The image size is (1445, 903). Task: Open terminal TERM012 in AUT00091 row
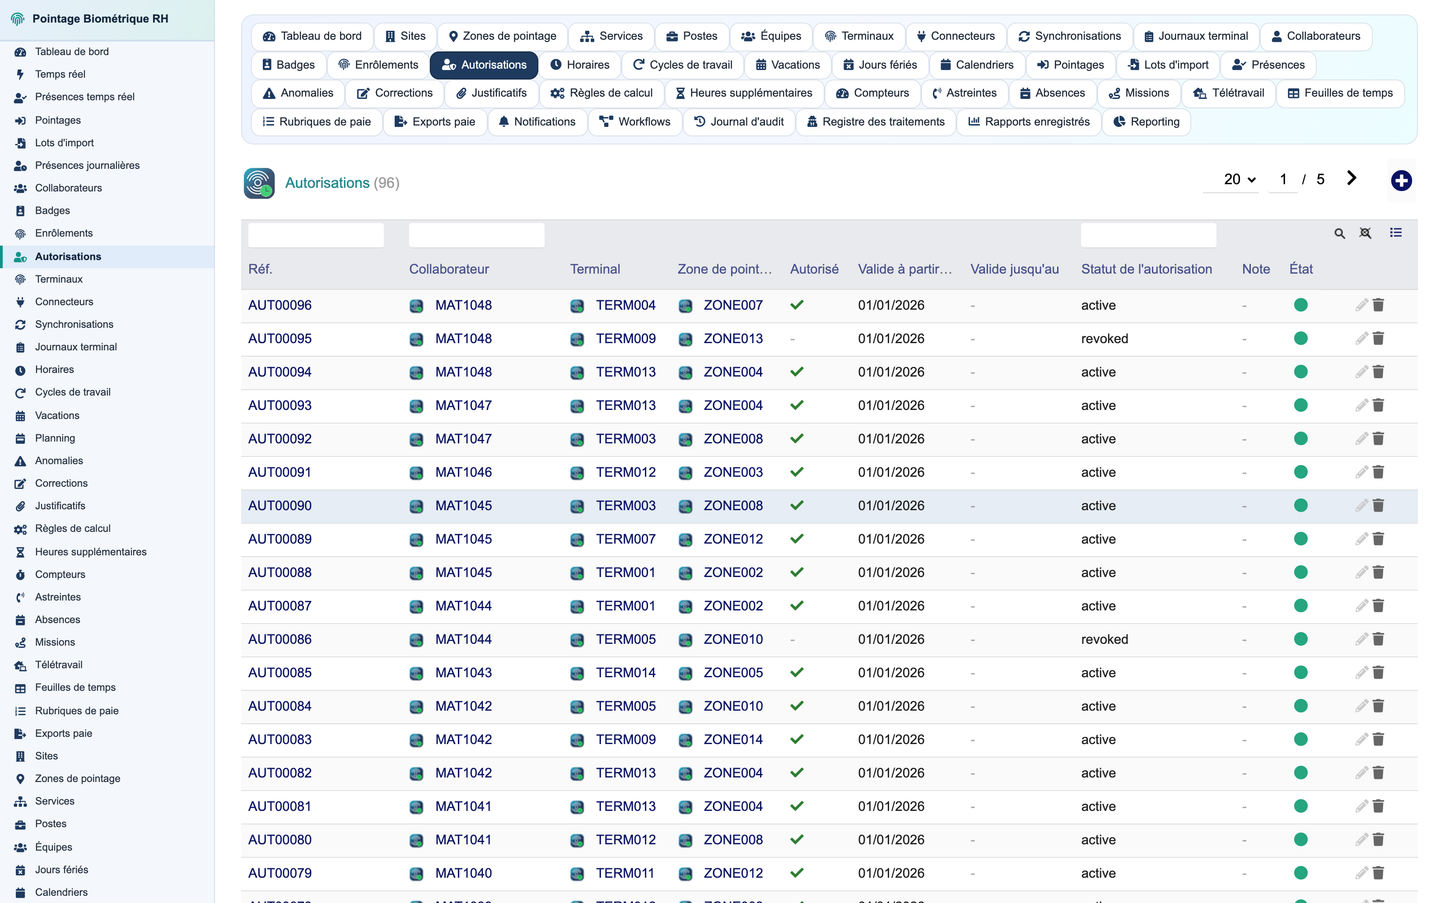point(626,472)
